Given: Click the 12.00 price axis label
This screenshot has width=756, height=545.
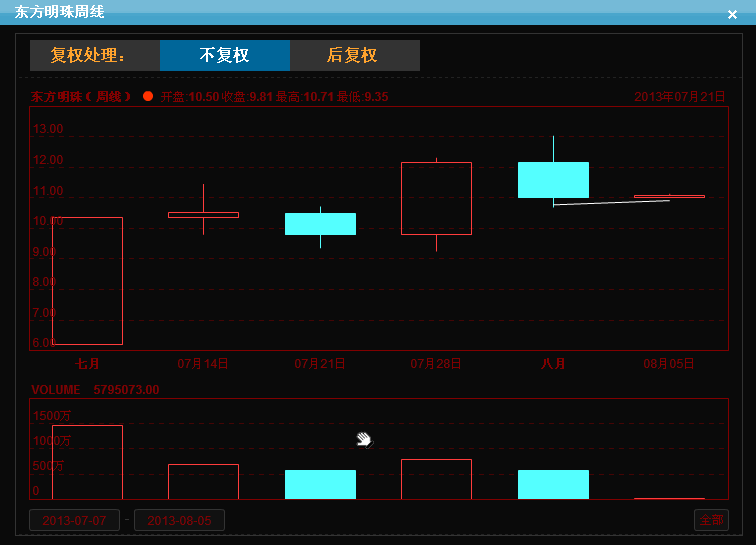Looking at the screenshot, I should click(x=48, y=160).
